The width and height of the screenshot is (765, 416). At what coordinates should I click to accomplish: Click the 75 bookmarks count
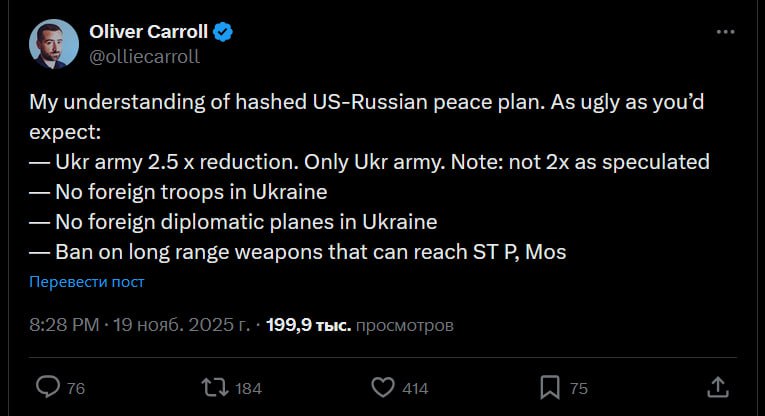[579, 388]
